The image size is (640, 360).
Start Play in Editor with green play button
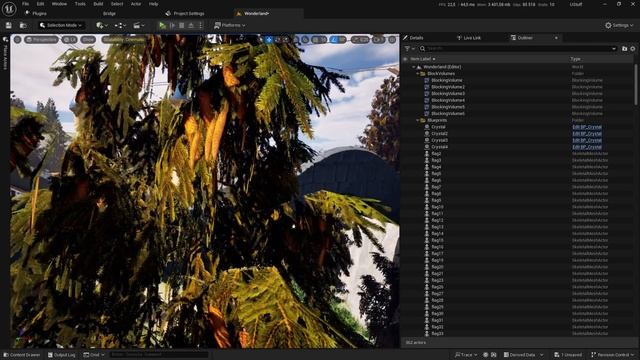coord(162,25)
